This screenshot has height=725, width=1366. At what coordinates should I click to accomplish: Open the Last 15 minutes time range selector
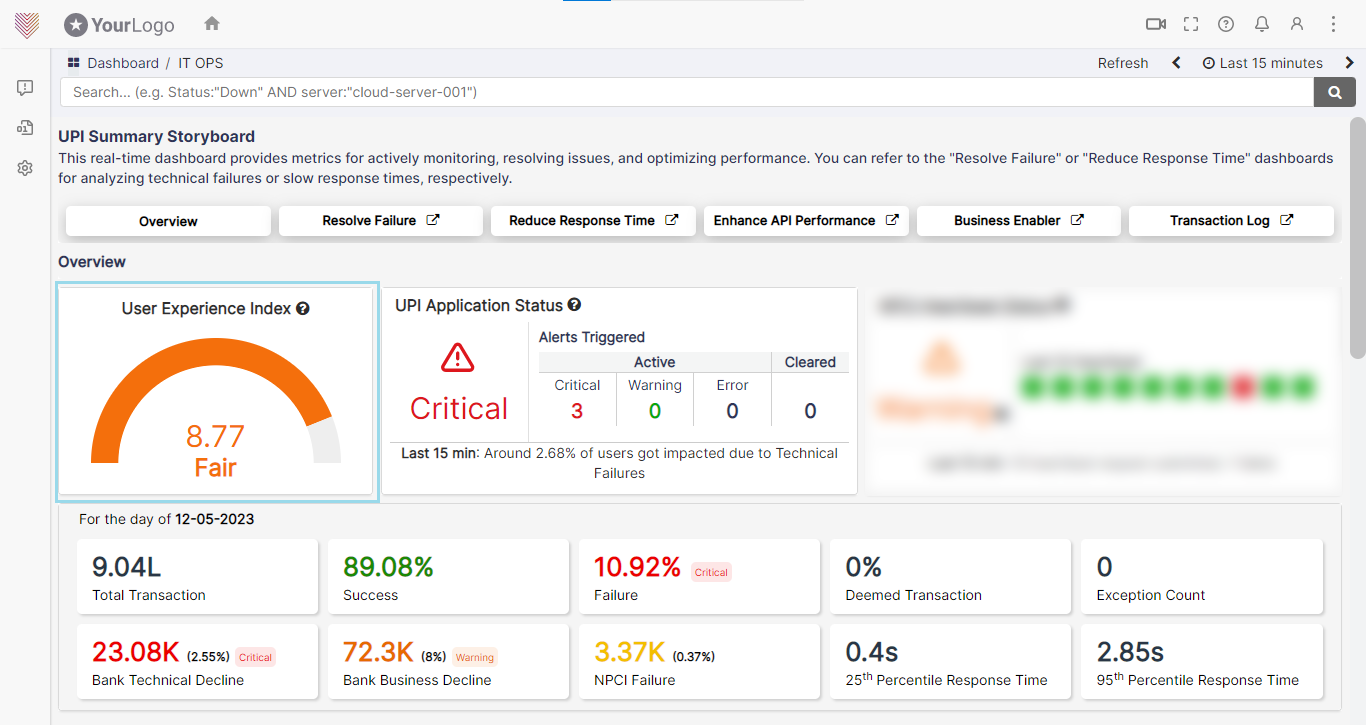[x=1262, y=63]
